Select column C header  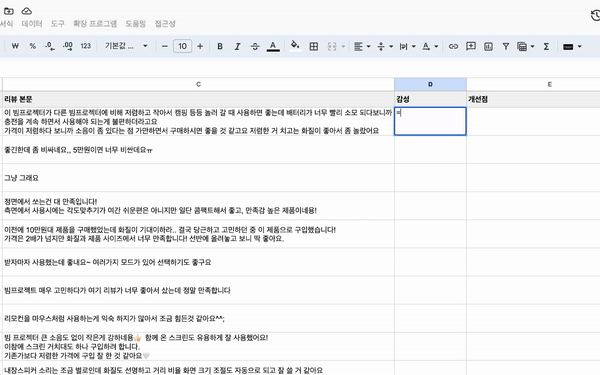click(198, 84)
